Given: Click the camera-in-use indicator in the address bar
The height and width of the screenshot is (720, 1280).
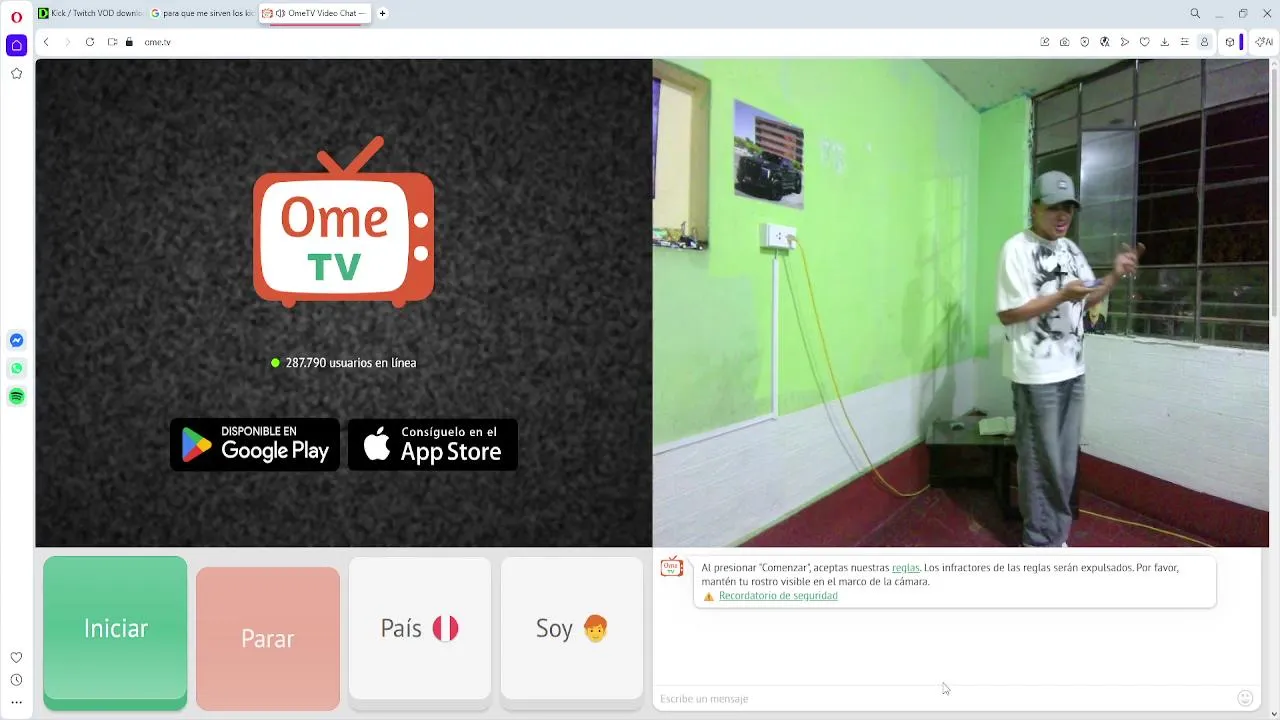Looking at the screenshot, I should 112,42.
